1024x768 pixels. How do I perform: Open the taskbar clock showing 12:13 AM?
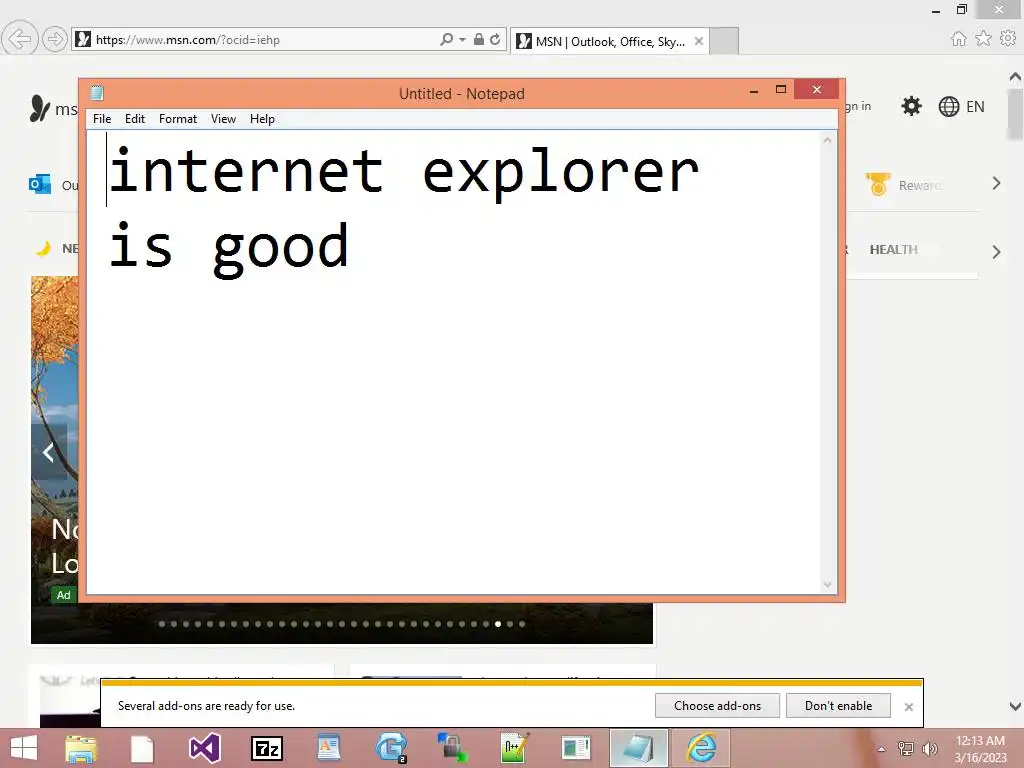(980, 749)
